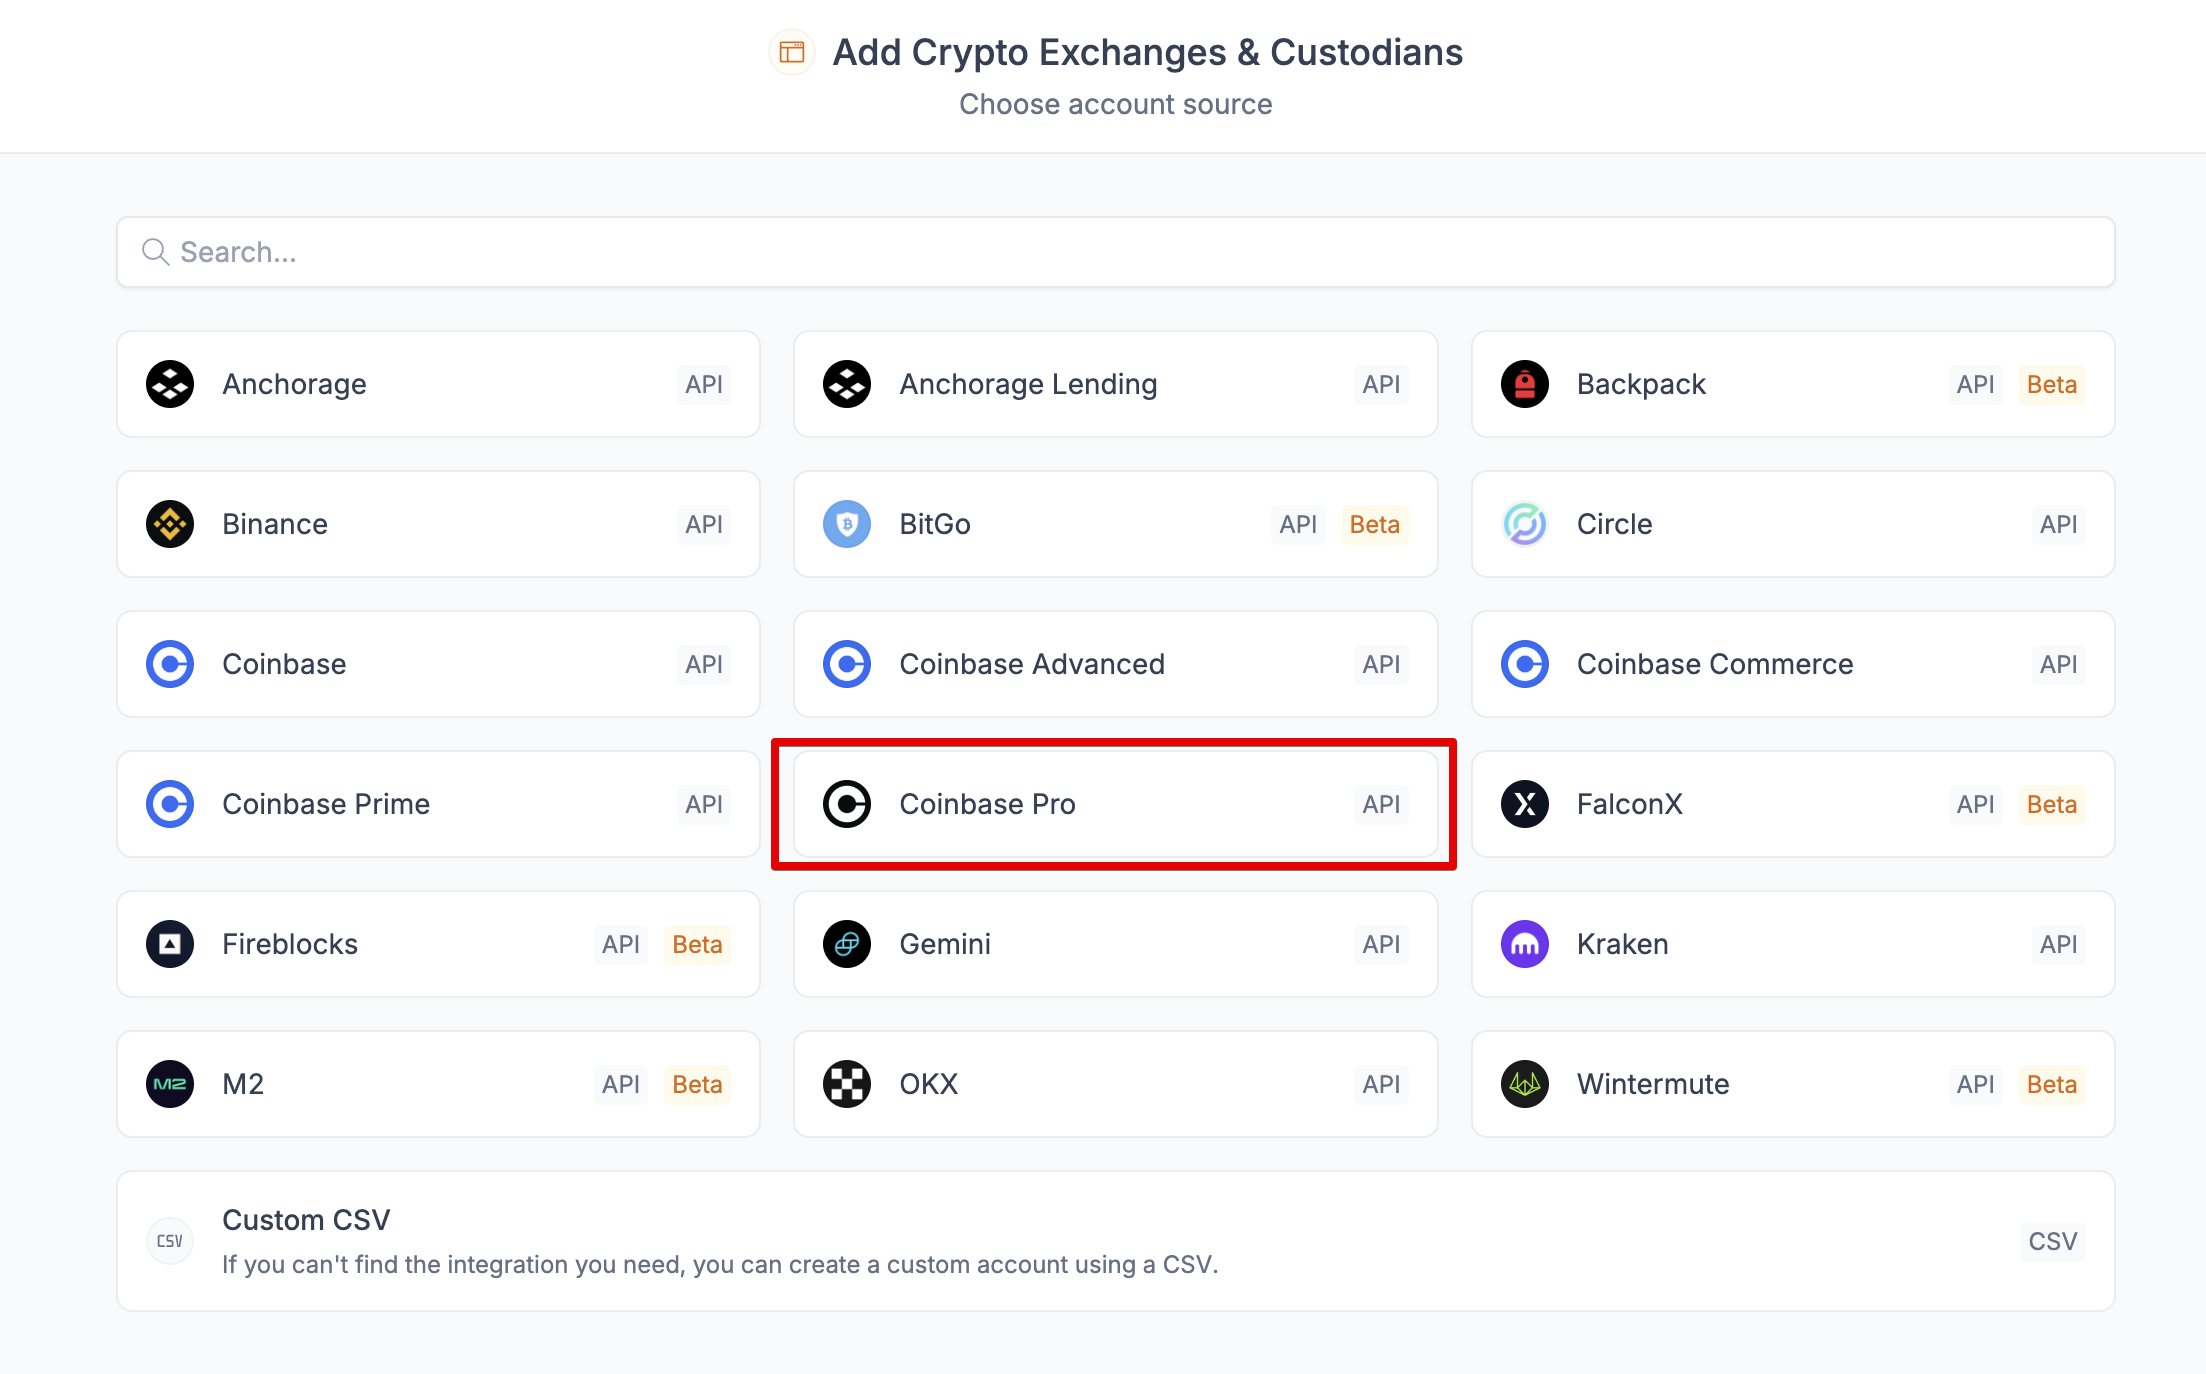Choose the Coinbase Commerce integration
The width and height of the screenshot is (2206, 1374).
1792,664
